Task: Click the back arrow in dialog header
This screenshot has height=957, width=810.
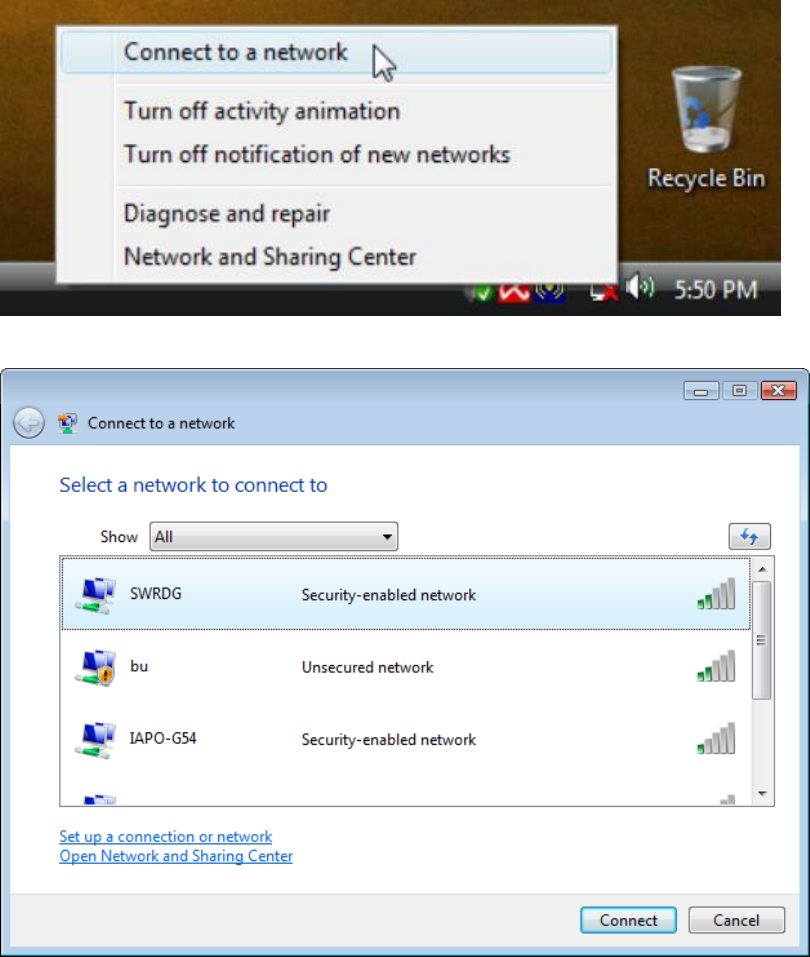Action: (29, 422)
